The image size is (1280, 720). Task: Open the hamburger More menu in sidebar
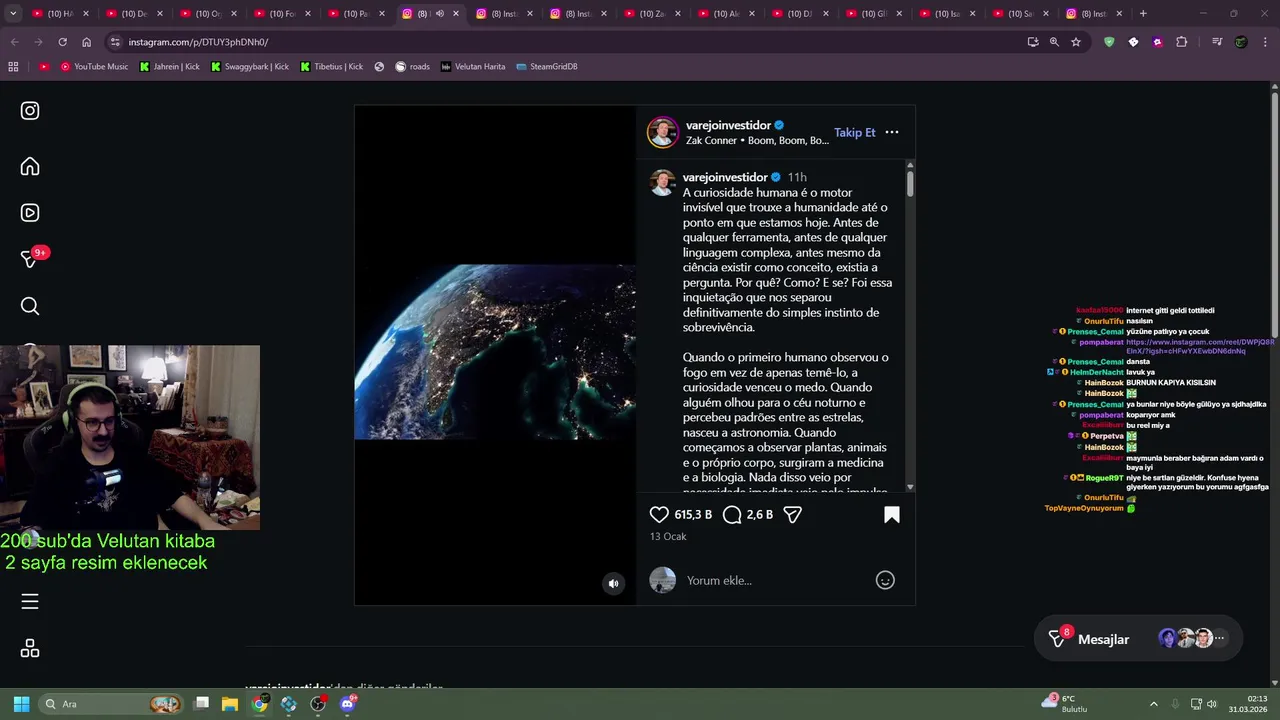[30, 601]
